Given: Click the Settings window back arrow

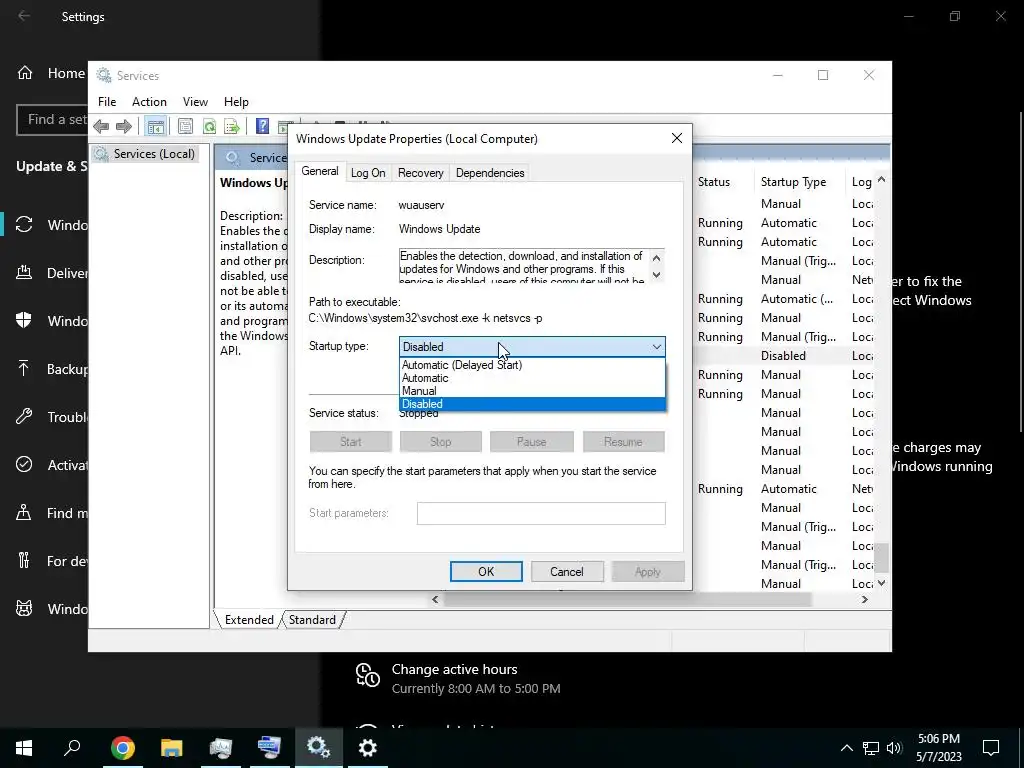Looking at the screenshot, I should coord(24,16).
